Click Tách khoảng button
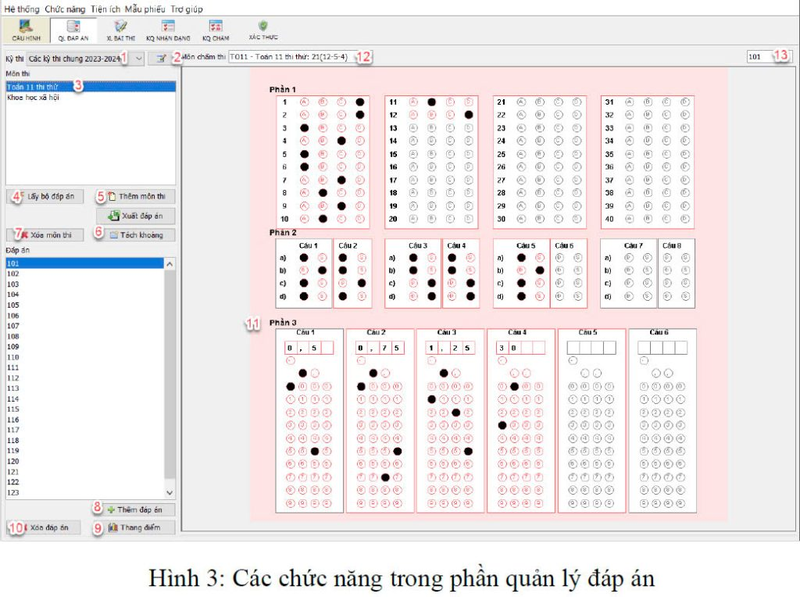The width and height of the screenshot is (800, 597). coord(136,235)
